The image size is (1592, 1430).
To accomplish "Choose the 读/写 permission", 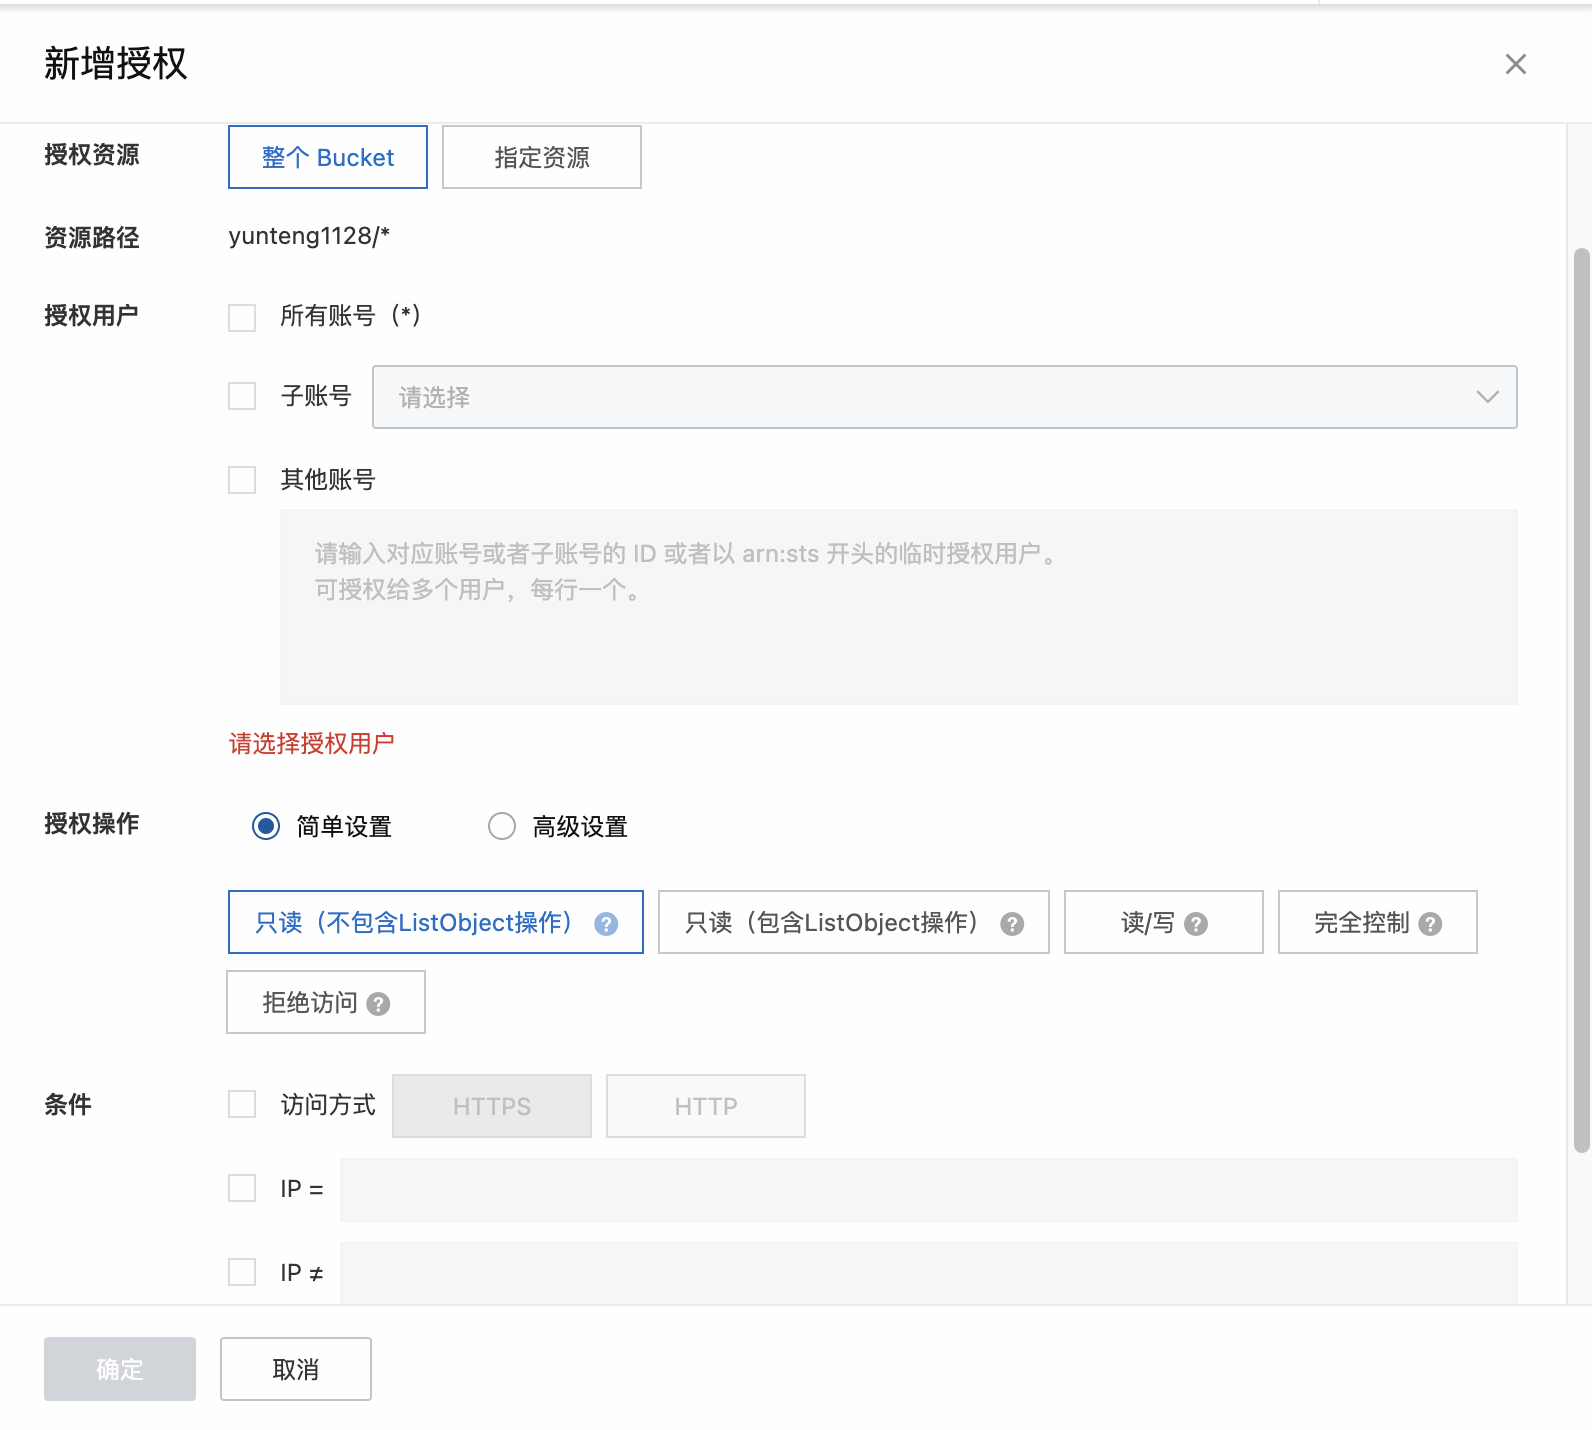I will coord(1164,922).
